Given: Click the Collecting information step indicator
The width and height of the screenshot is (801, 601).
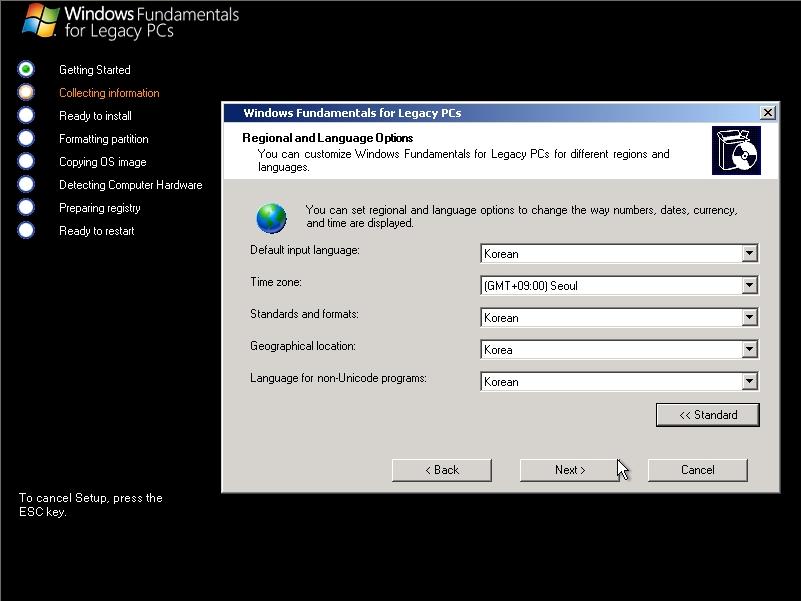Looking at the screenshot, I should (x=26, y=92).
